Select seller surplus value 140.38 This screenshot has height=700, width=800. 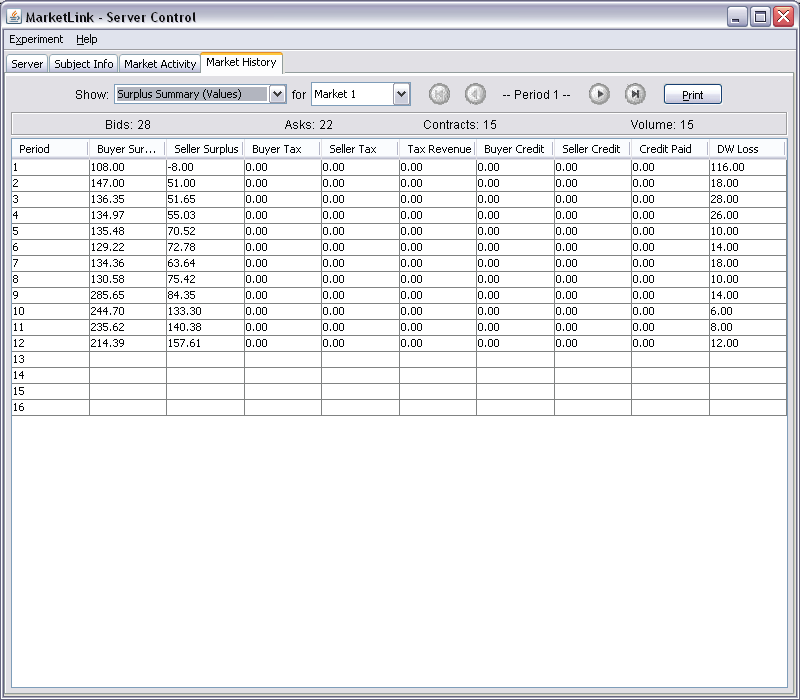(205, 327)
